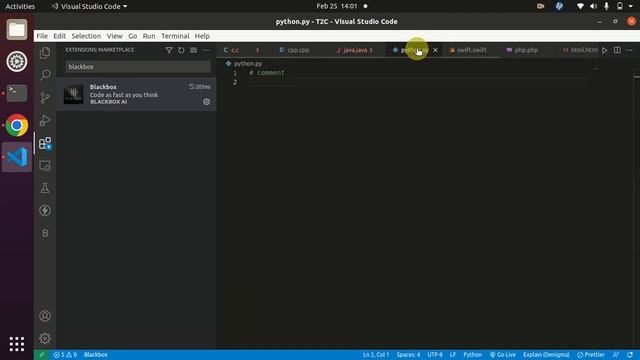Open the Run menu
Viewport: 640px width, 360px height.
pos(149,36)
